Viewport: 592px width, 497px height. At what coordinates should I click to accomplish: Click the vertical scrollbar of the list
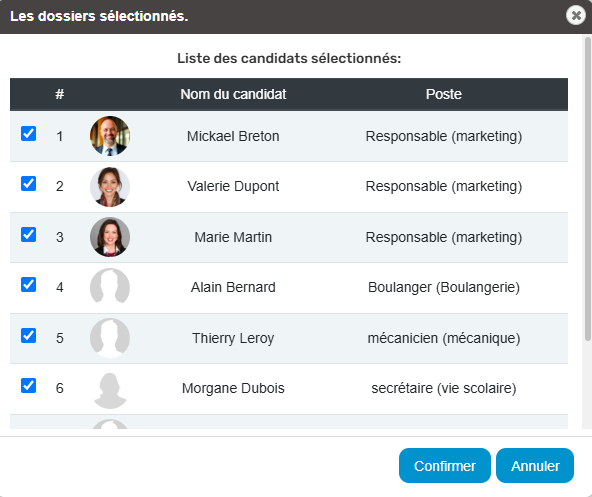[587, 189]
